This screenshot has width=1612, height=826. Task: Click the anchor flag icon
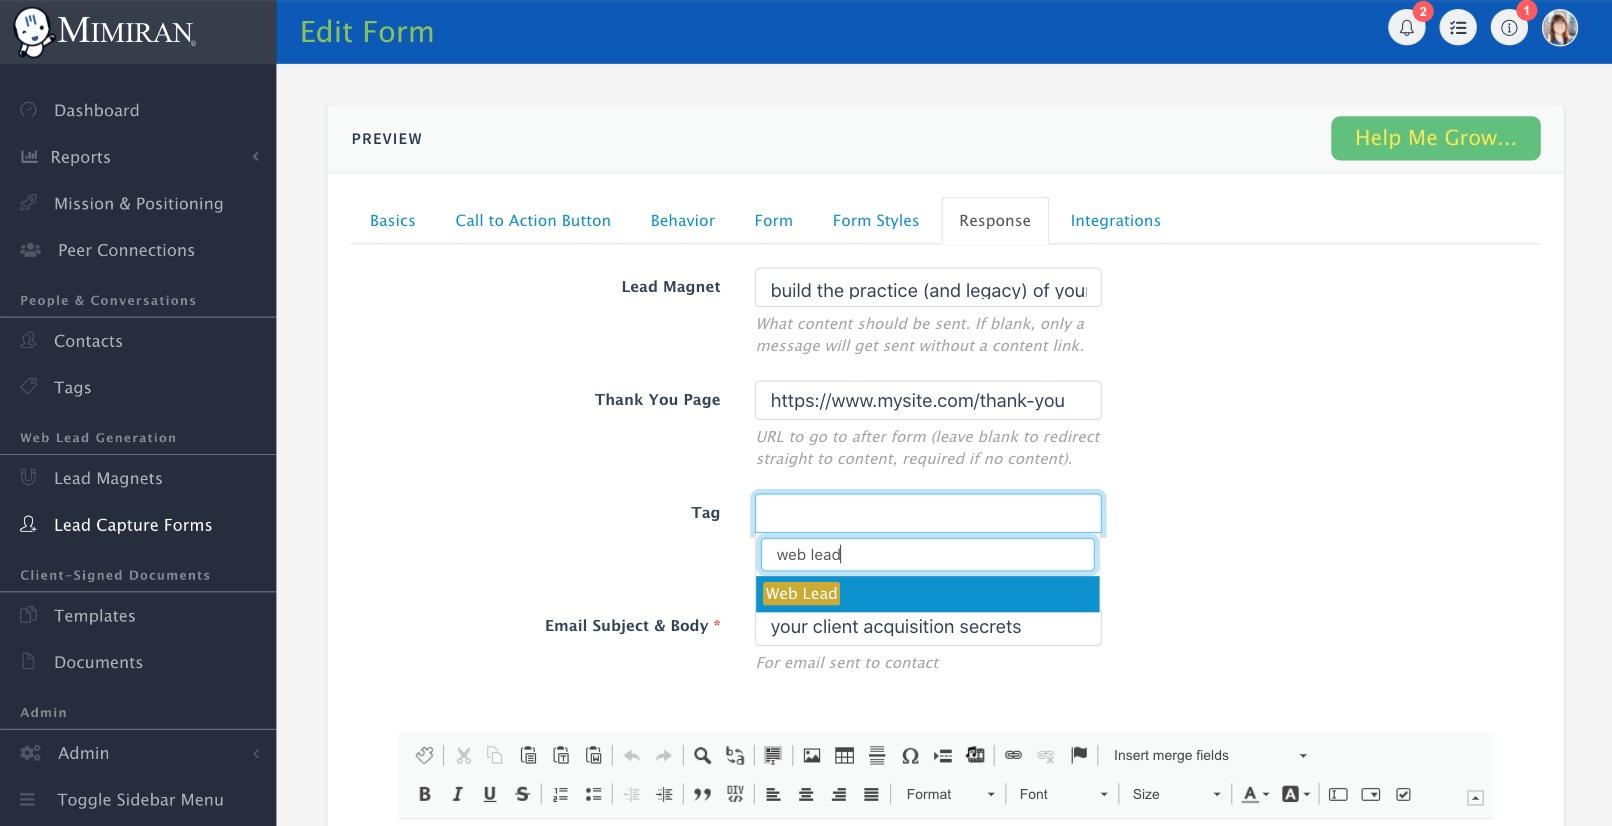pyautogui.click(x=1079, y=755)
